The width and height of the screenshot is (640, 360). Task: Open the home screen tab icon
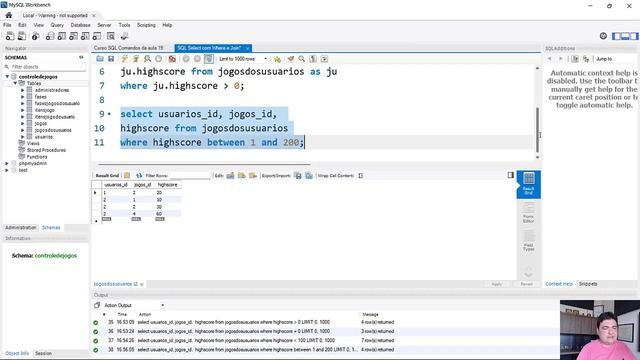tap(9, 15)
